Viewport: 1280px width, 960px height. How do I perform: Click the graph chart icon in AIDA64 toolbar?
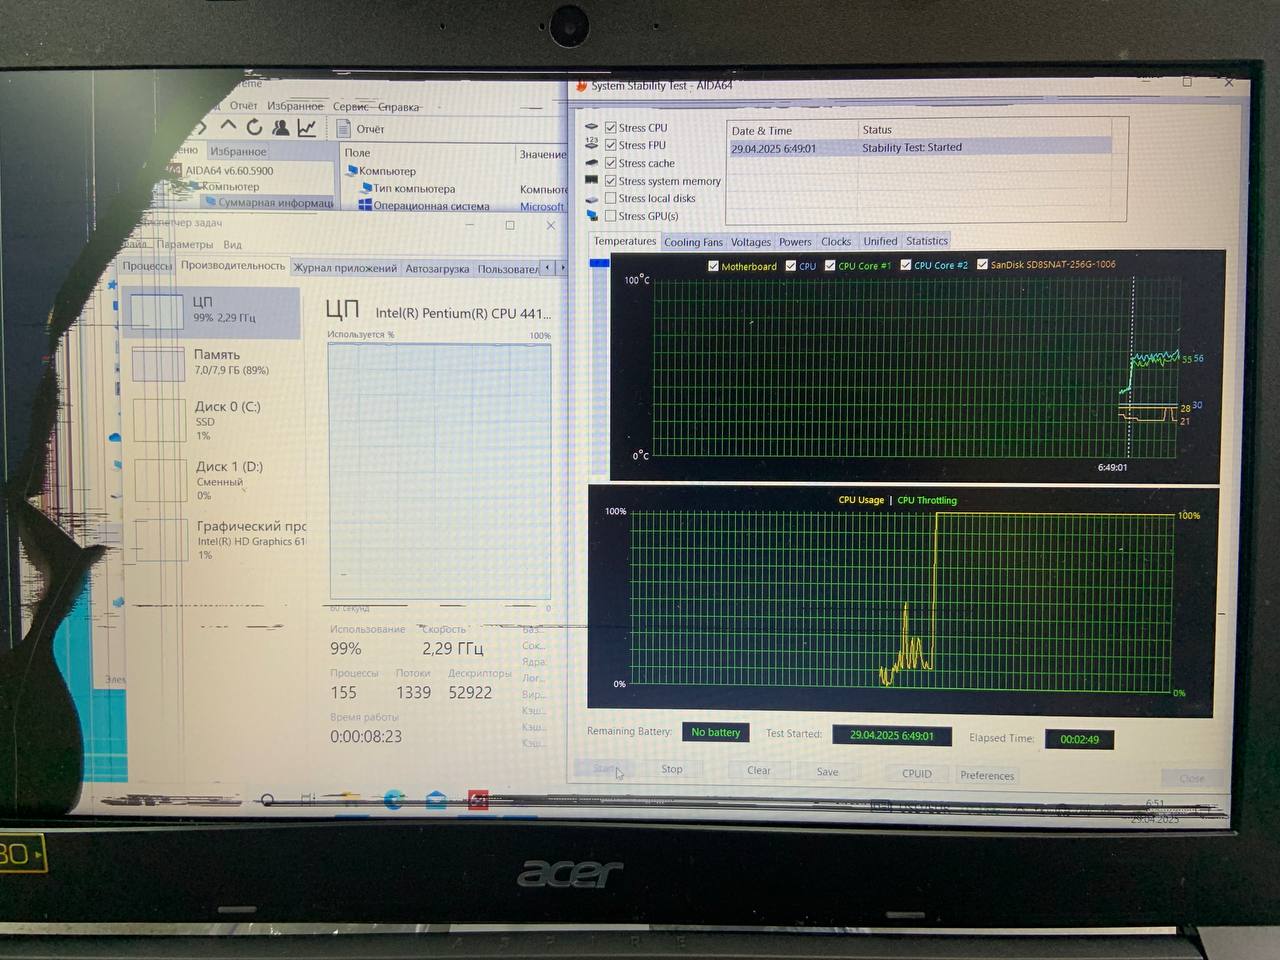[307, 127]
